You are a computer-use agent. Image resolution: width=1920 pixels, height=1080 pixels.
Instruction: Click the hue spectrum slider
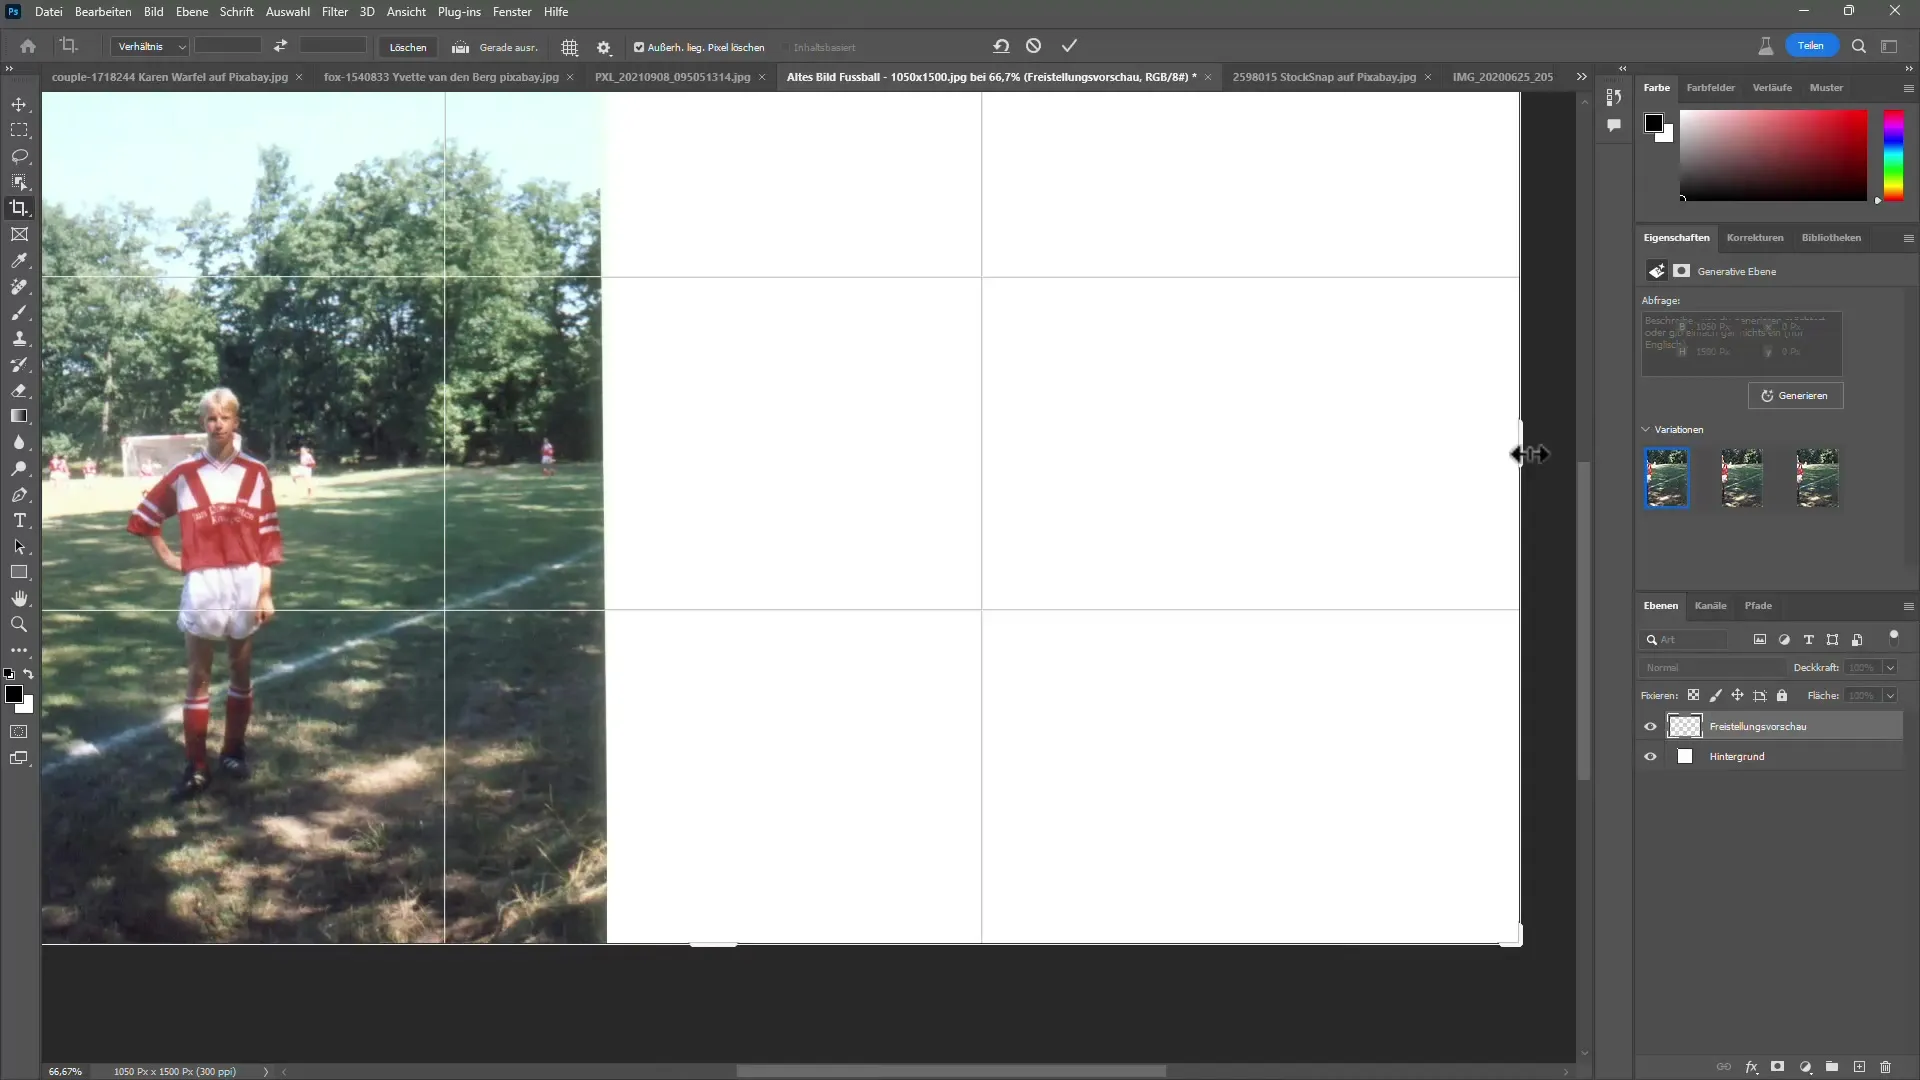pos(1893,155)
